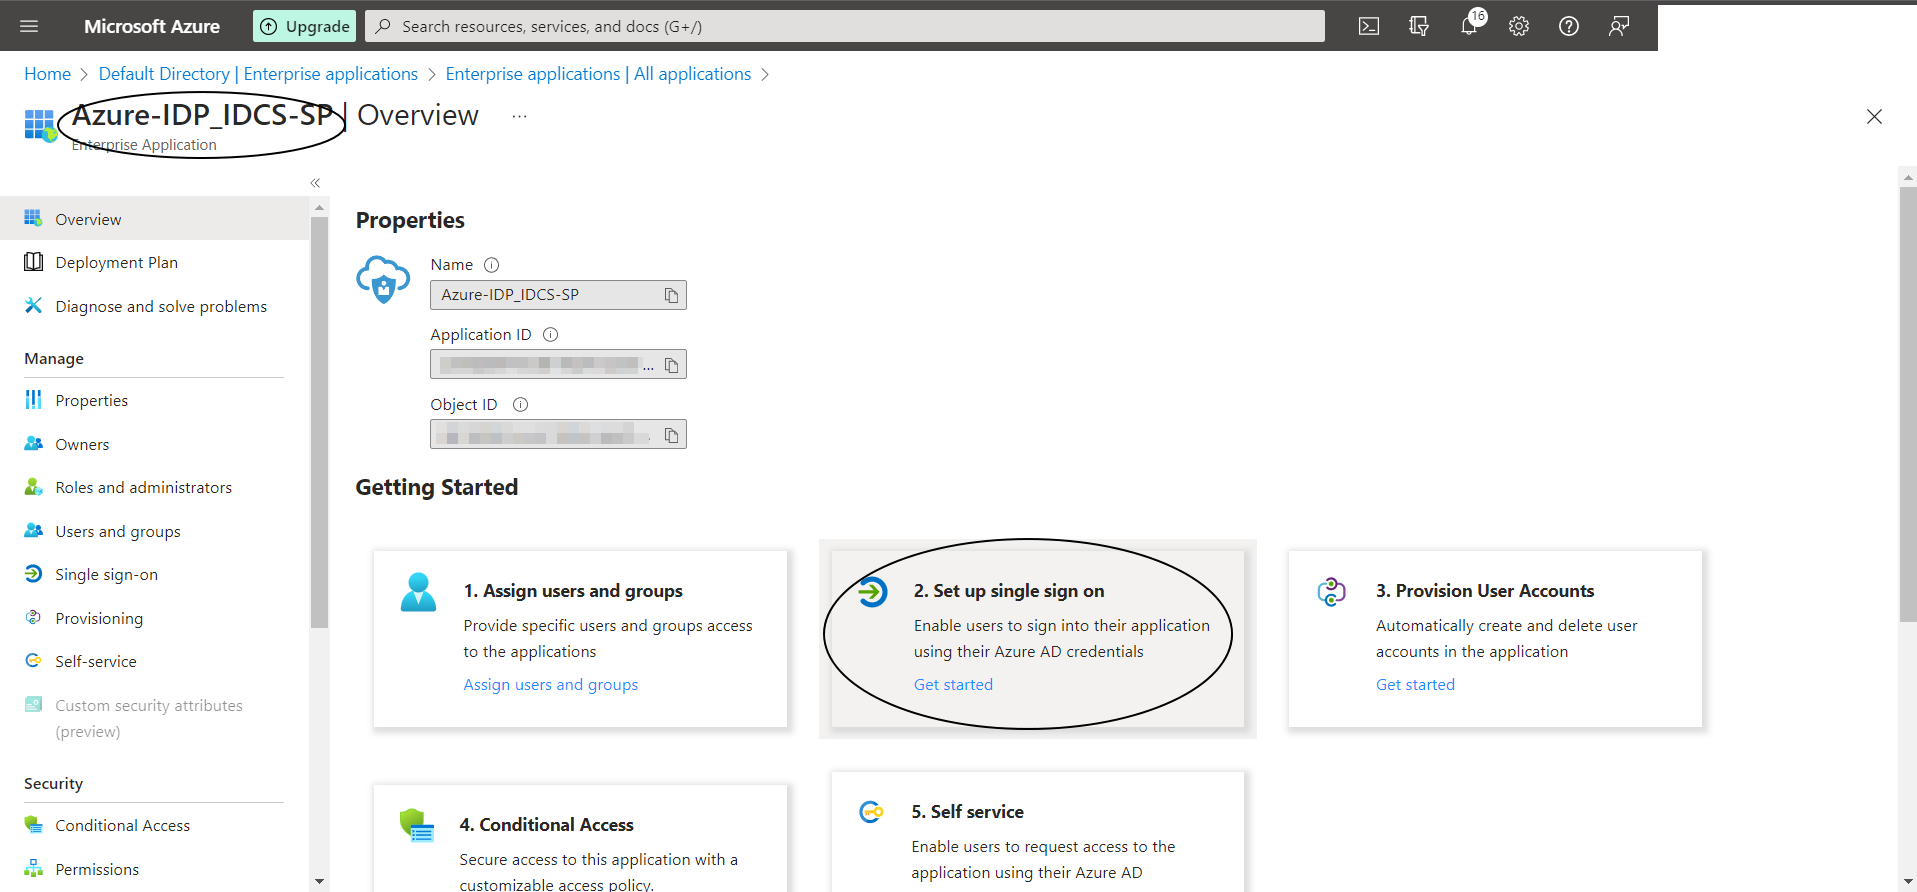Click the Name text field
The width and height of the screenshot is (1917, 892).
click(558, 295)
